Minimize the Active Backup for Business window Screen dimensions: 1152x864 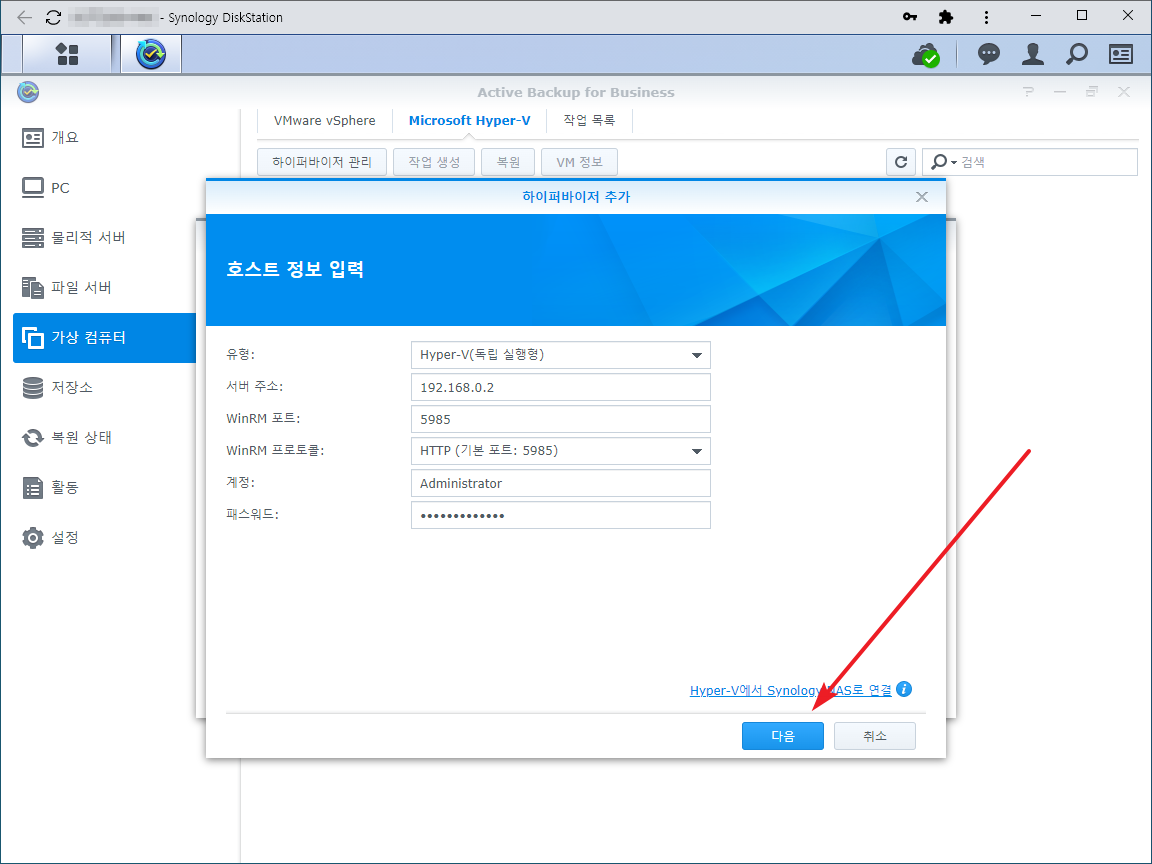pos(1059,92)
